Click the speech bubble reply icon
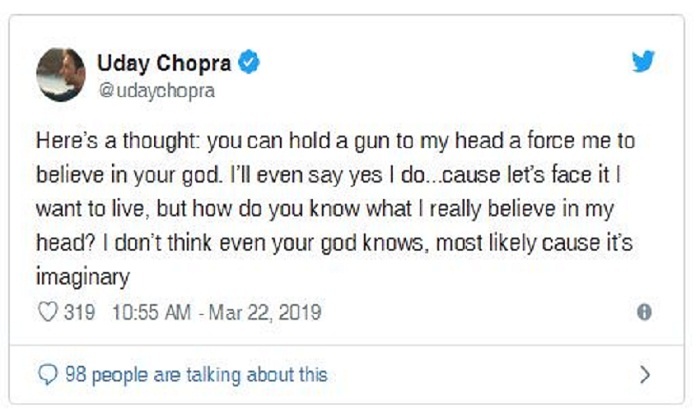The image size is (700, 411). pyautogui.click(x=48, y=375)
